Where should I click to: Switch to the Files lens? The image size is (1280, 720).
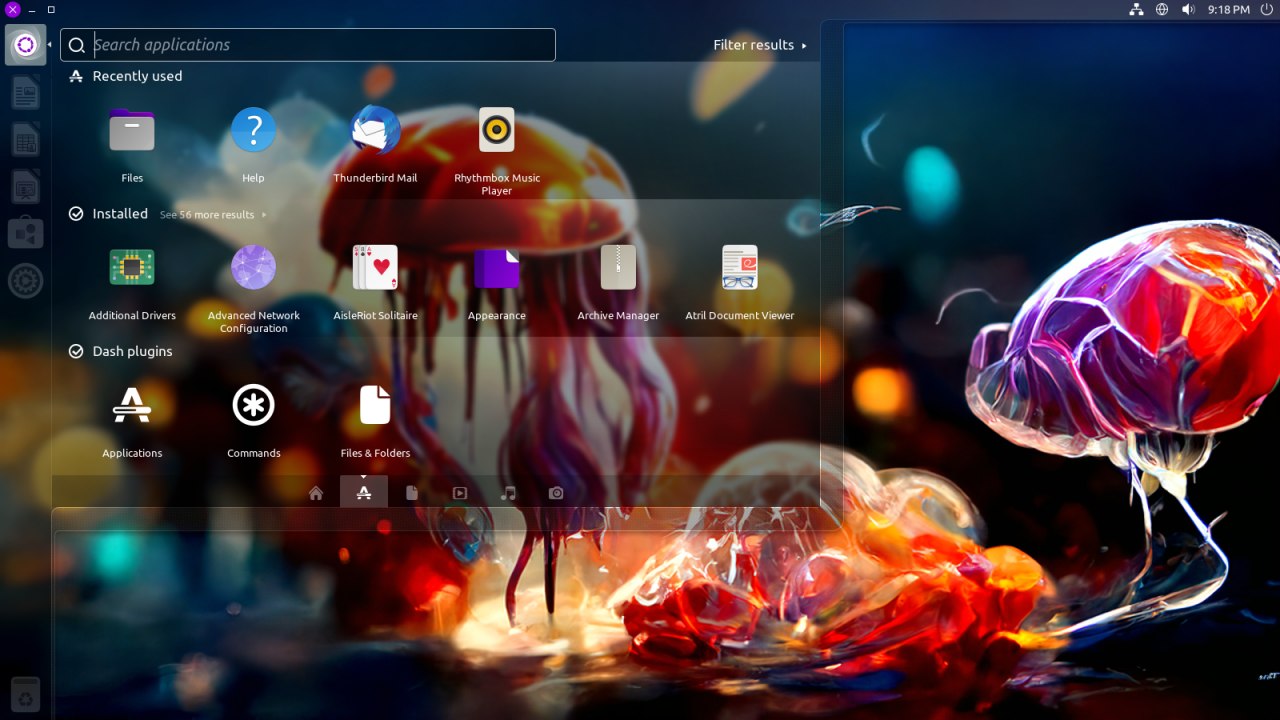412,493
